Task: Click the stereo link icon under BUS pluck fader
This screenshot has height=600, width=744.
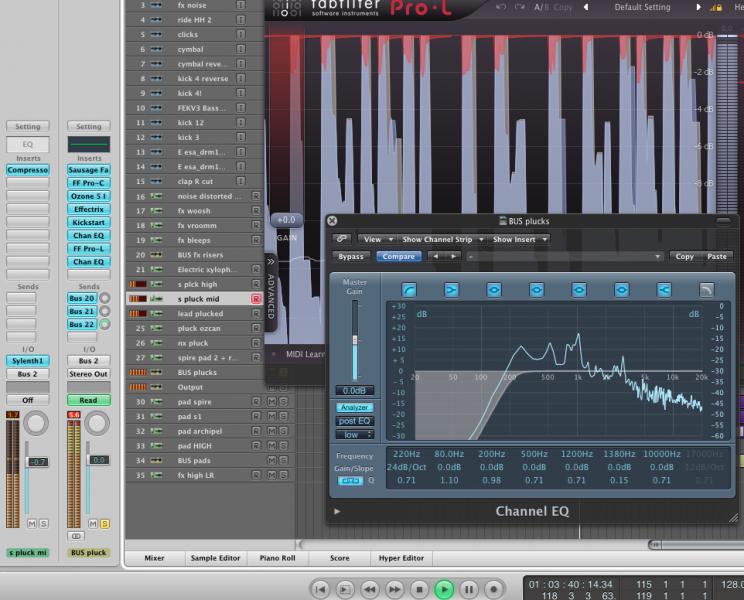Action: (x=76, y=536)
